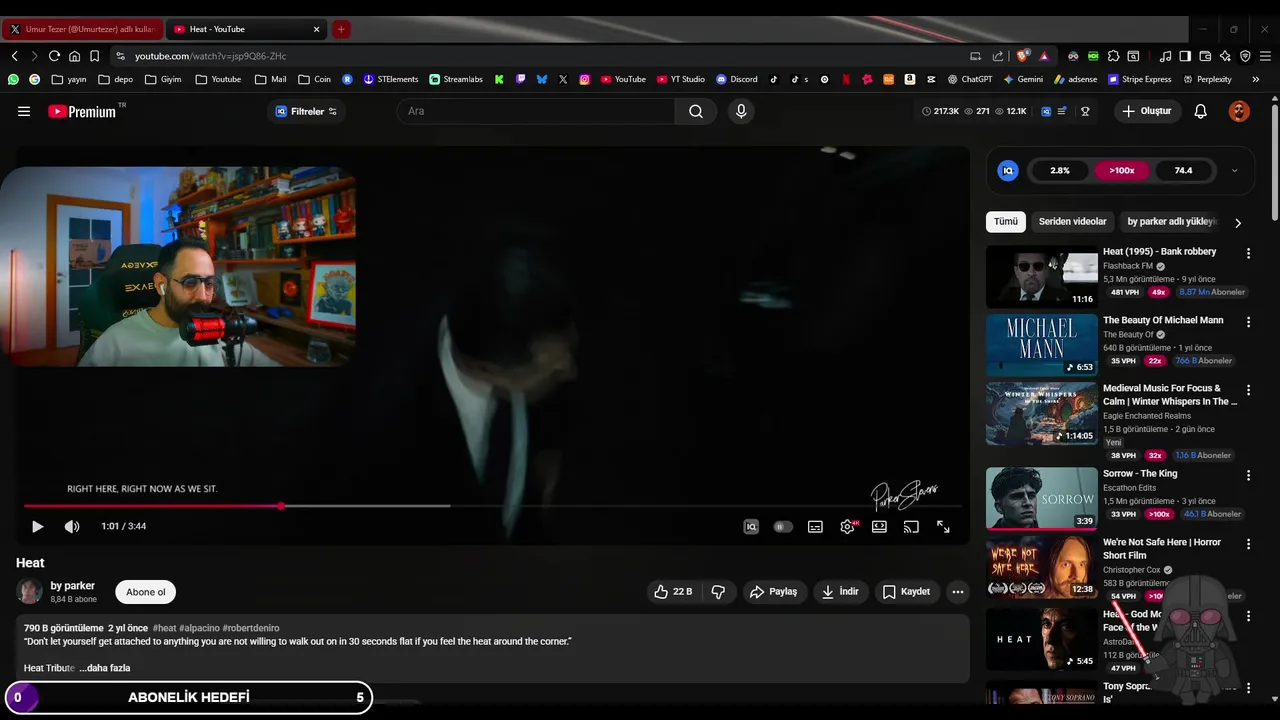The height and width of the screenshot is (720, 1280).
Task: Enter fullscreen mode
Action: click(x=943, y=526)
